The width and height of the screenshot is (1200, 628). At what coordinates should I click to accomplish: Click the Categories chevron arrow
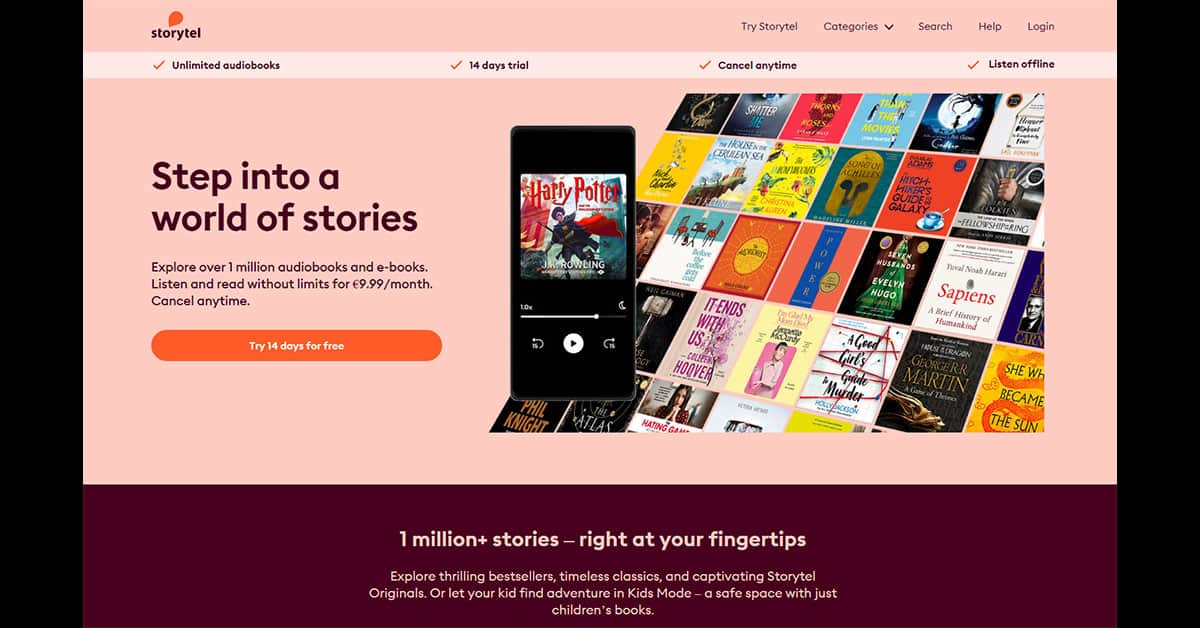pyautogui.click(x=889, y=27)
